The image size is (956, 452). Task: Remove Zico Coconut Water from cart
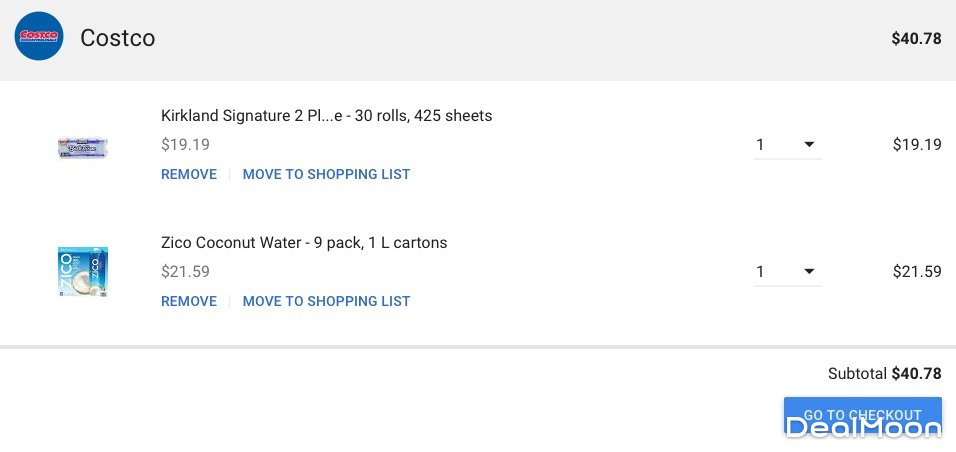(x=189, y=301)
